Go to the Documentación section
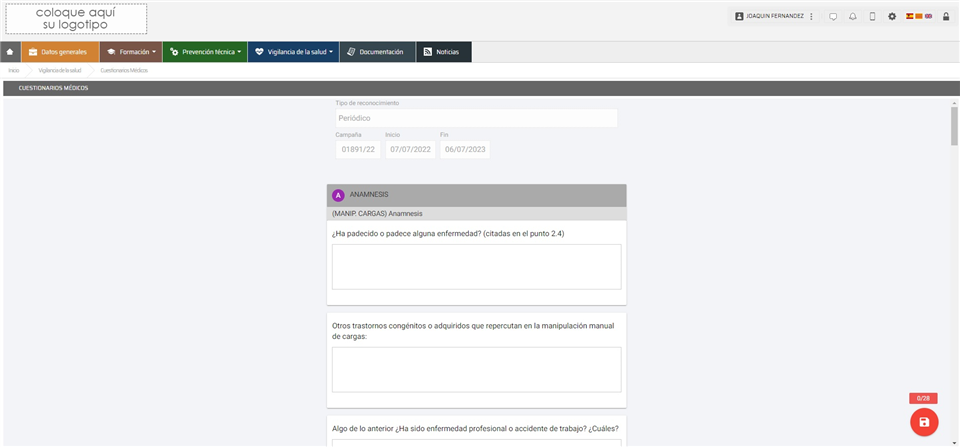The height and width of the screenshot is (447, 960). 375,52
